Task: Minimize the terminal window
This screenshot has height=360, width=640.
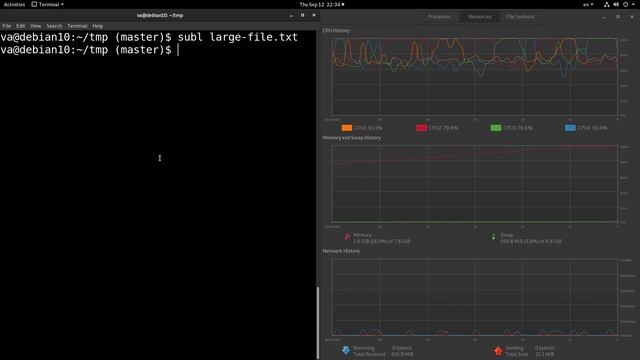Action: (x=291, y=16)
